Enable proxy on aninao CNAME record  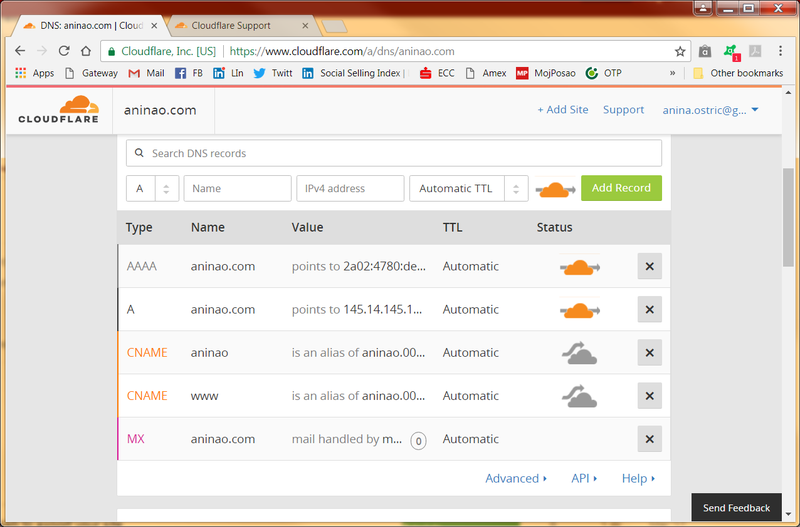579,353
